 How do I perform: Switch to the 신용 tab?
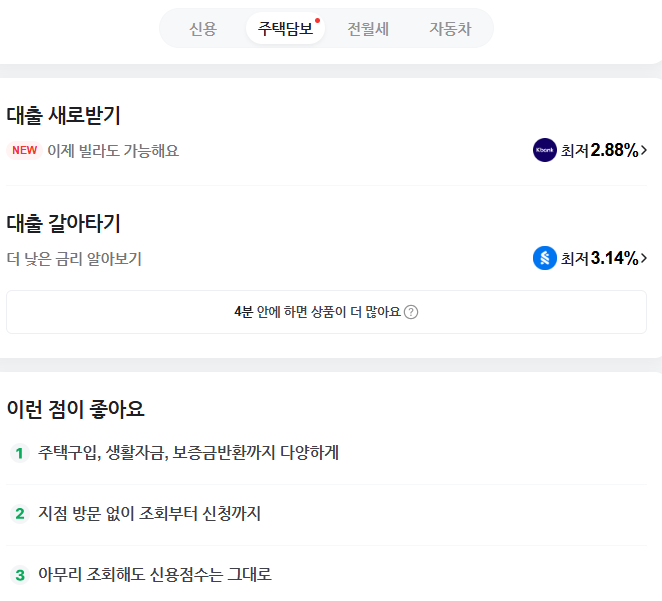(x=203, y=29)
